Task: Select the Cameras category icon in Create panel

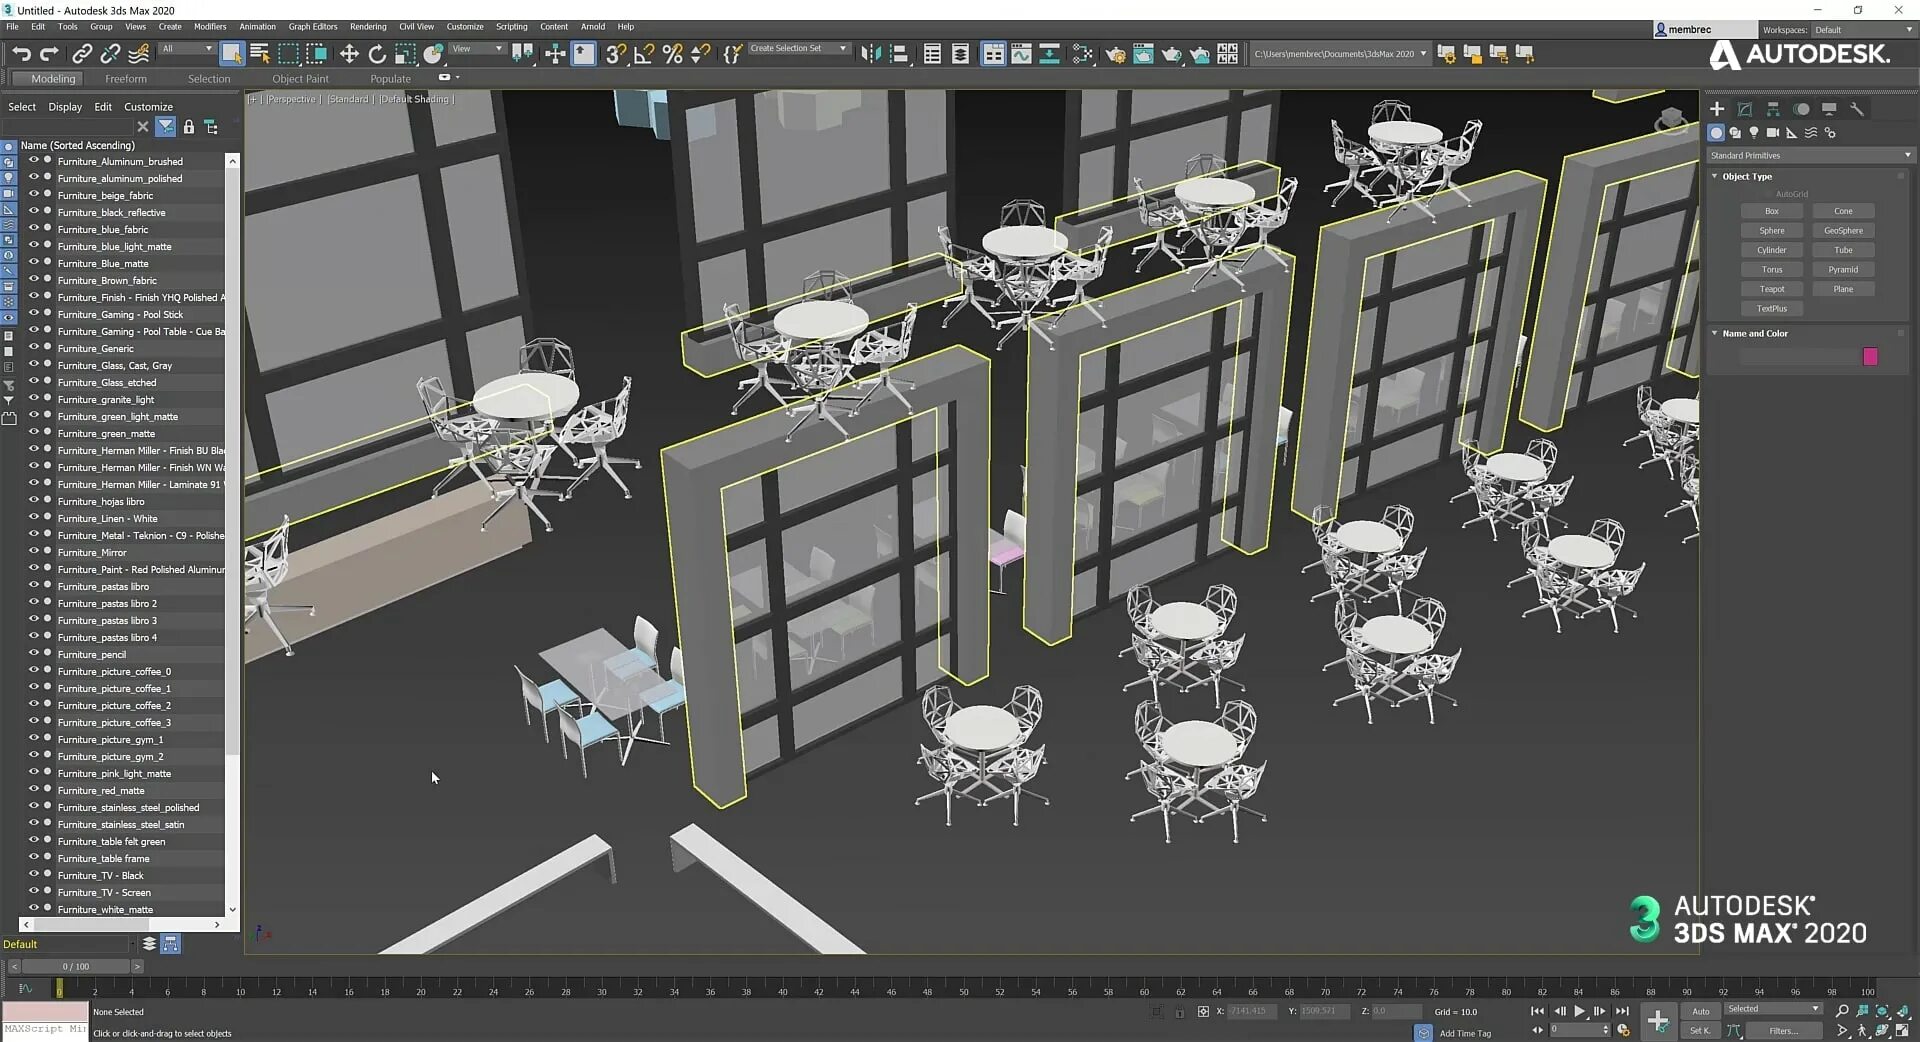Action: coord(1772,133)
